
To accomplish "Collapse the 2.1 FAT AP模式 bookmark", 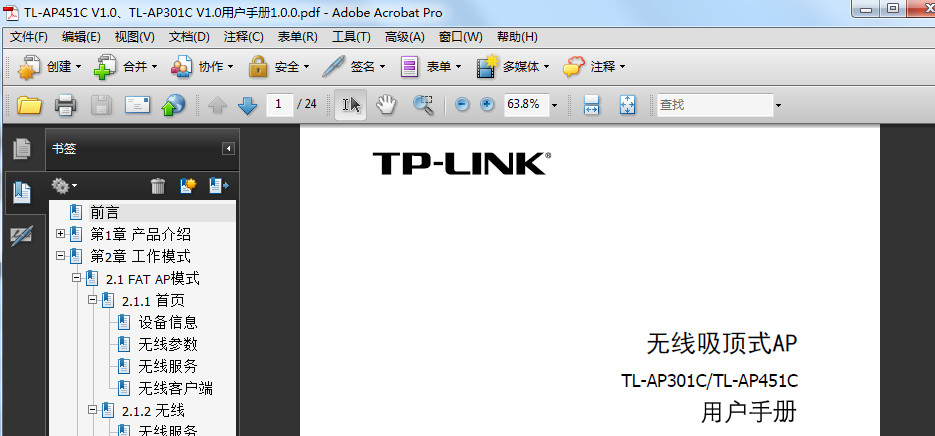I will point(76,278).
